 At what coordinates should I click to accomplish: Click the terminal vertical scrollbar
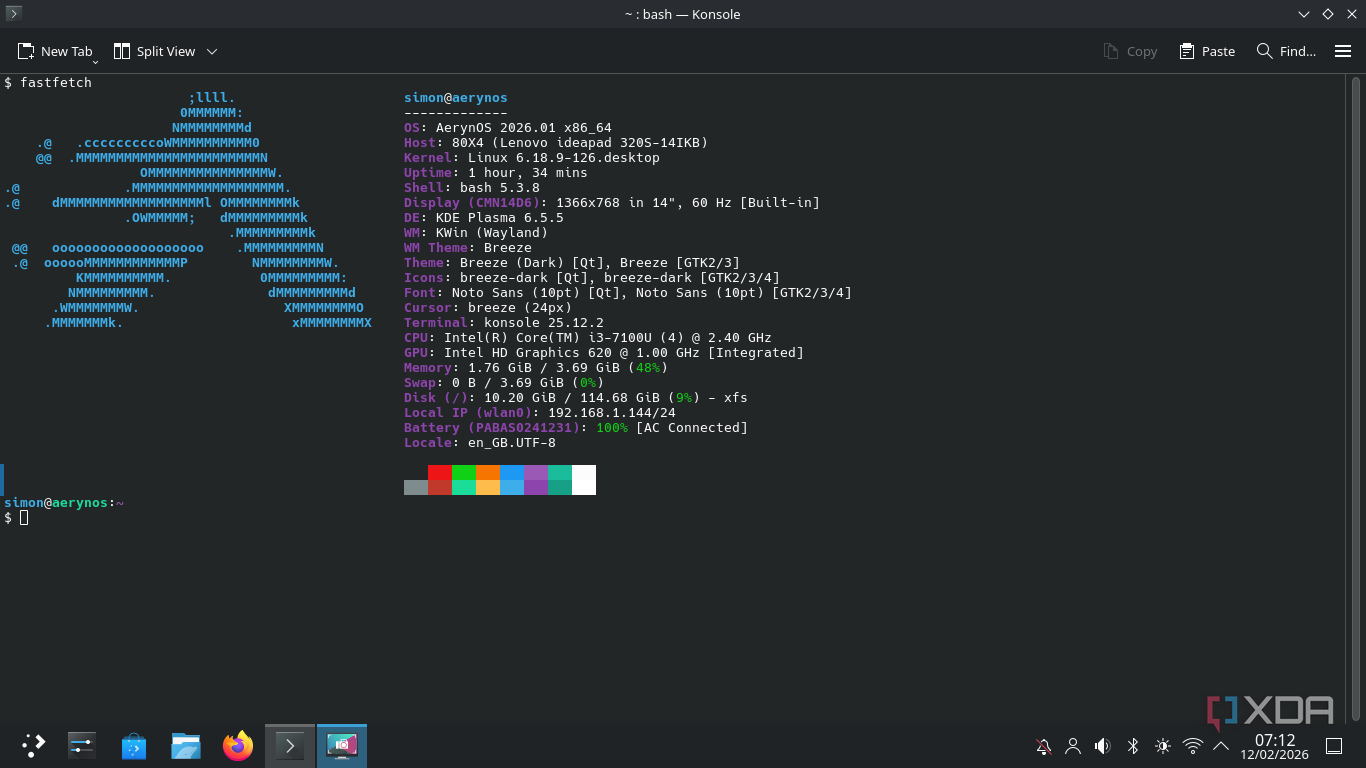coord(1355,400)
